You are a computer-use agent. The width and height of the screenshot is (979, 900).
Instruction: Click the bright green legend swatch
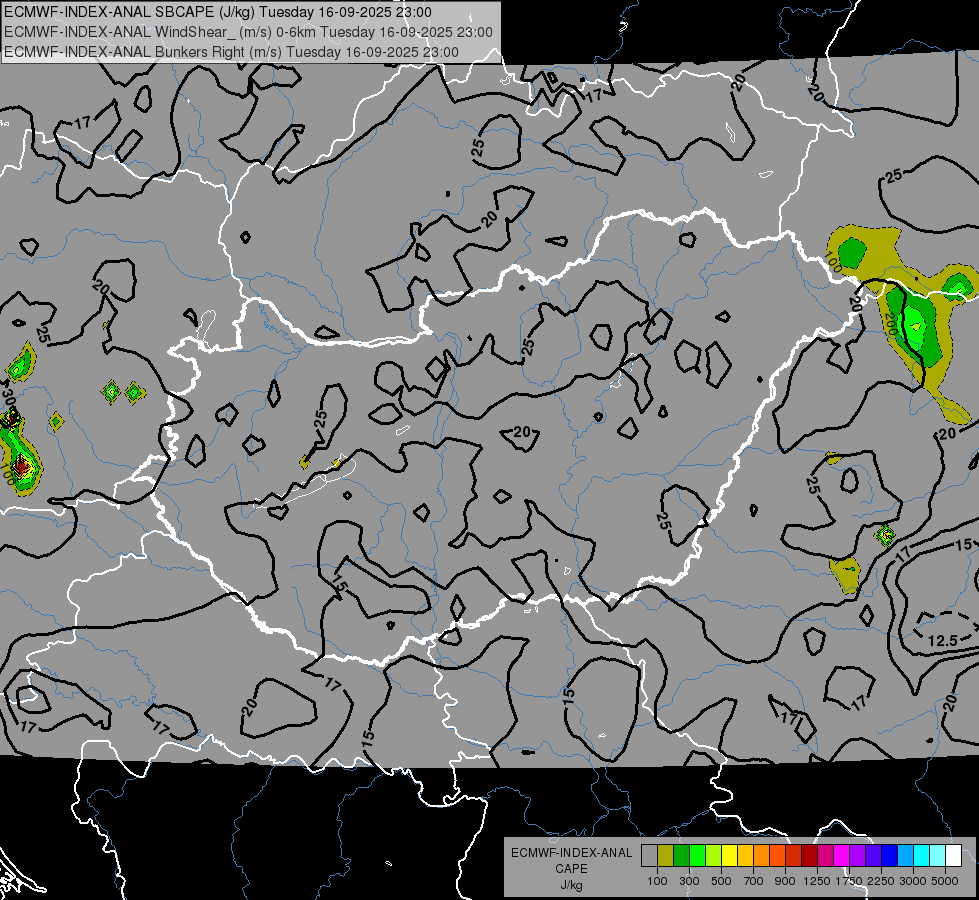697,856
